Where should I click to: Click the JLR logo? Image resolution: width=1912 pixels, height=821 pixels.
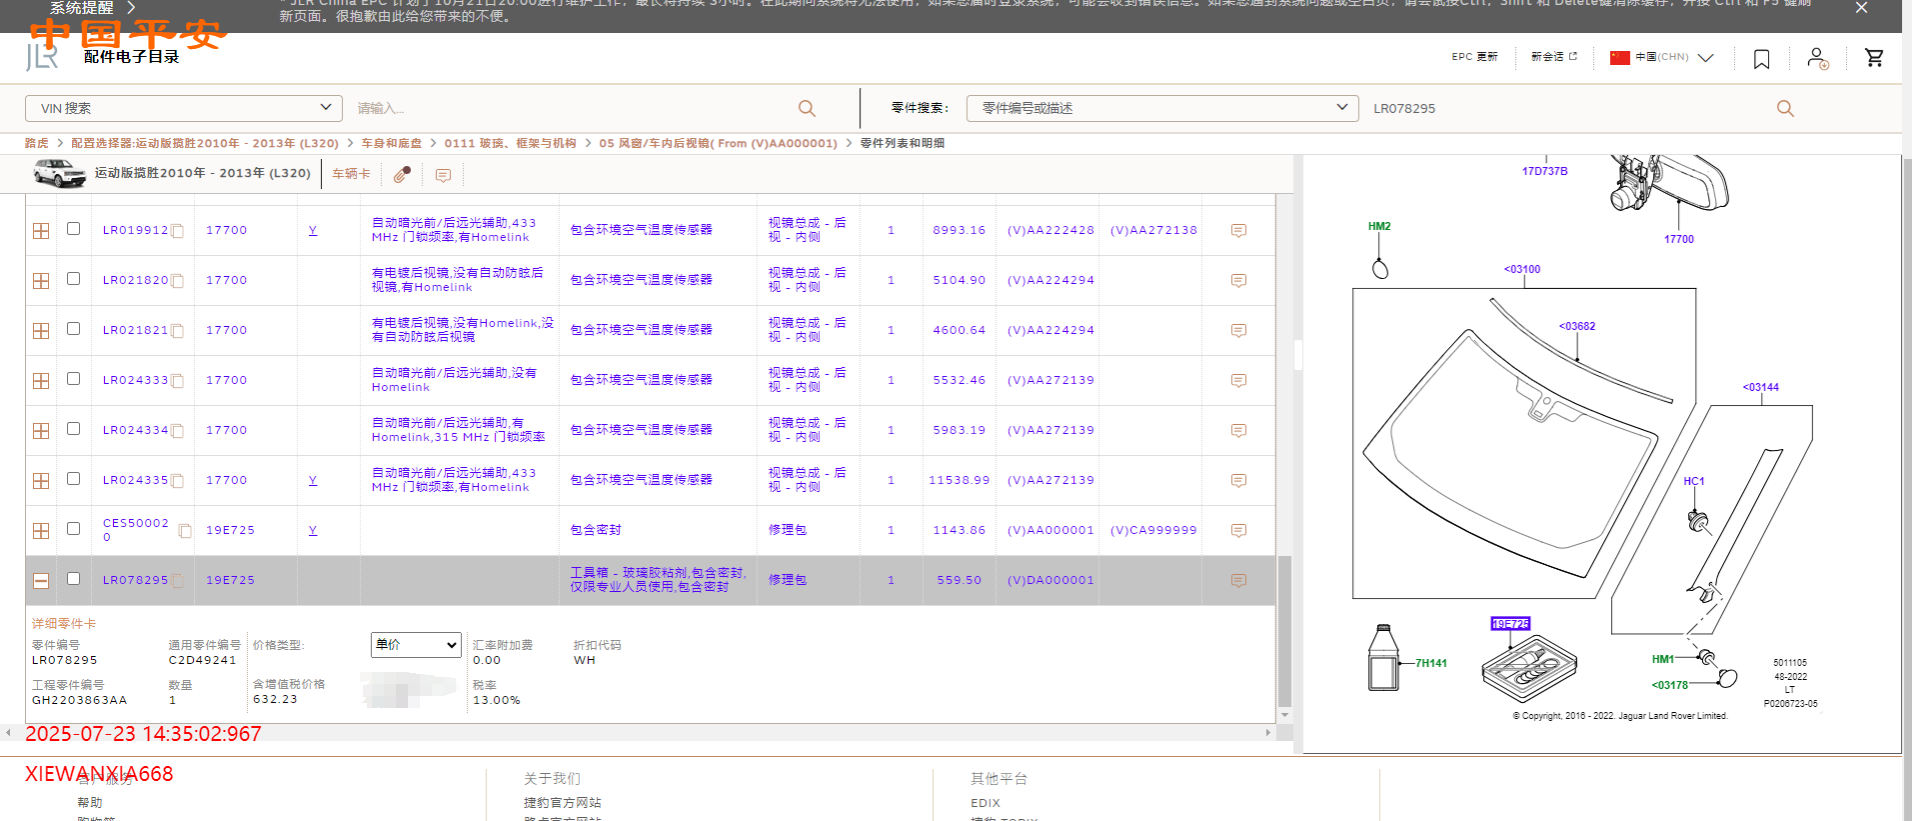coord(42,57)
